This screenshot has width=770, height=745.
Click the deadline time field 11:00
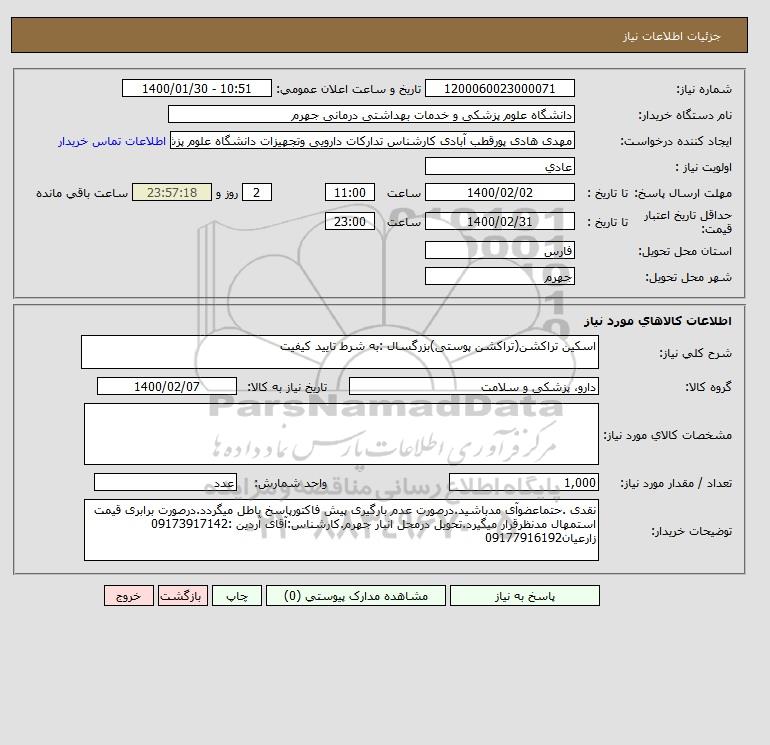coord(350,193)
